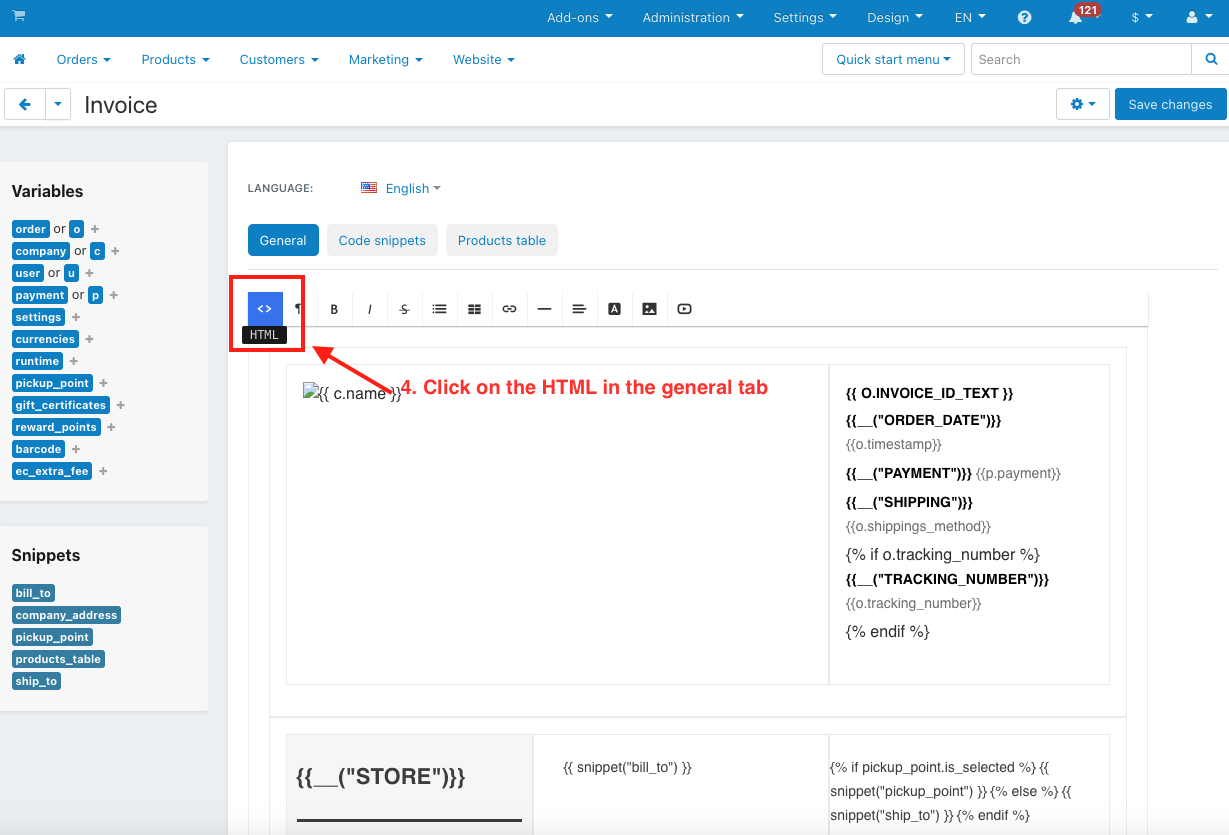This screenshot has width=1229, height=835.
Task: Click the HTML source code icon
Action: (x=265, y=309)
